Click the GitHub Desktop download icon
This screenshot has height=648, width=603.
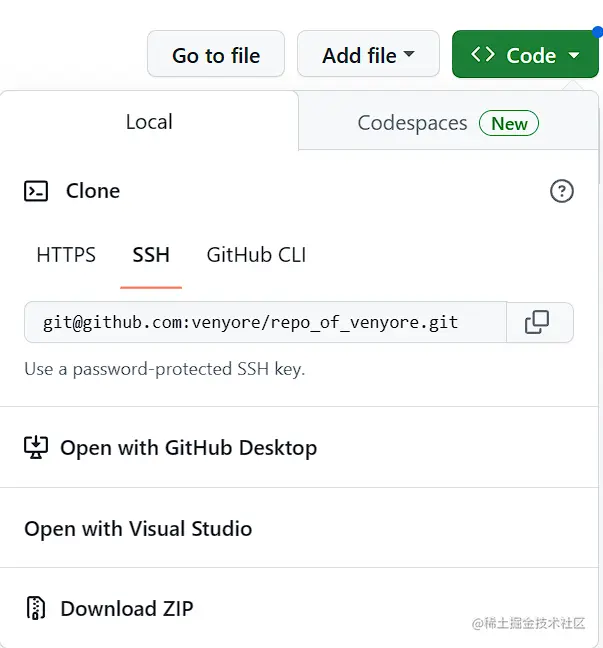[36, 447]
